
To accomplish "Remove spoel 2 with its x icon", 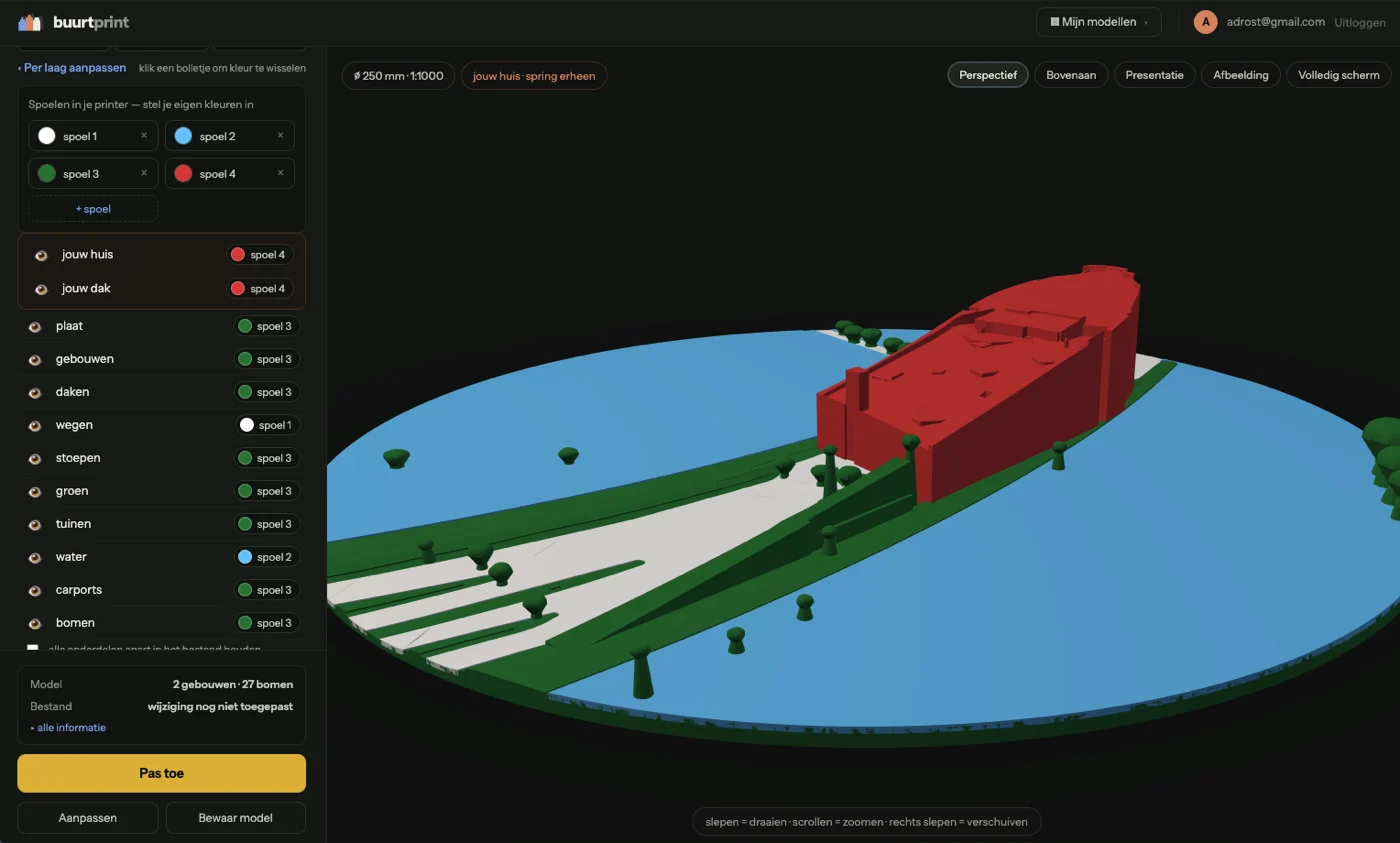I will click(x=280, y=135).
